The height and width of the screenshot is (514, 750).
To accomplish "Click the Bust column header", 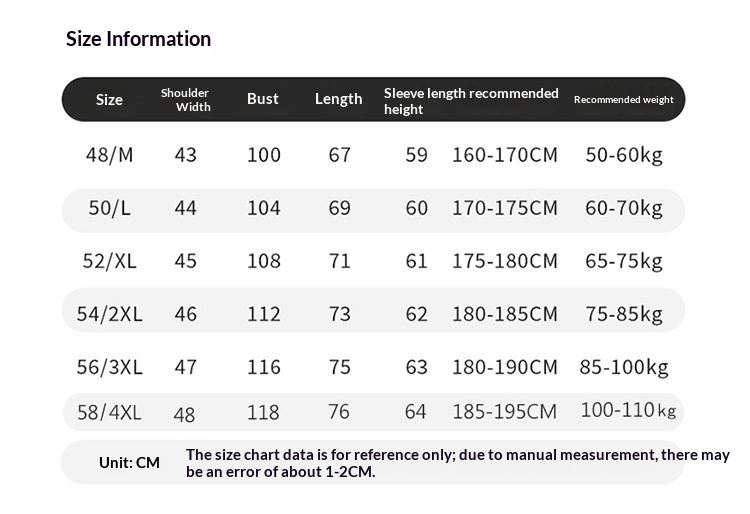I will pos(263,99).
